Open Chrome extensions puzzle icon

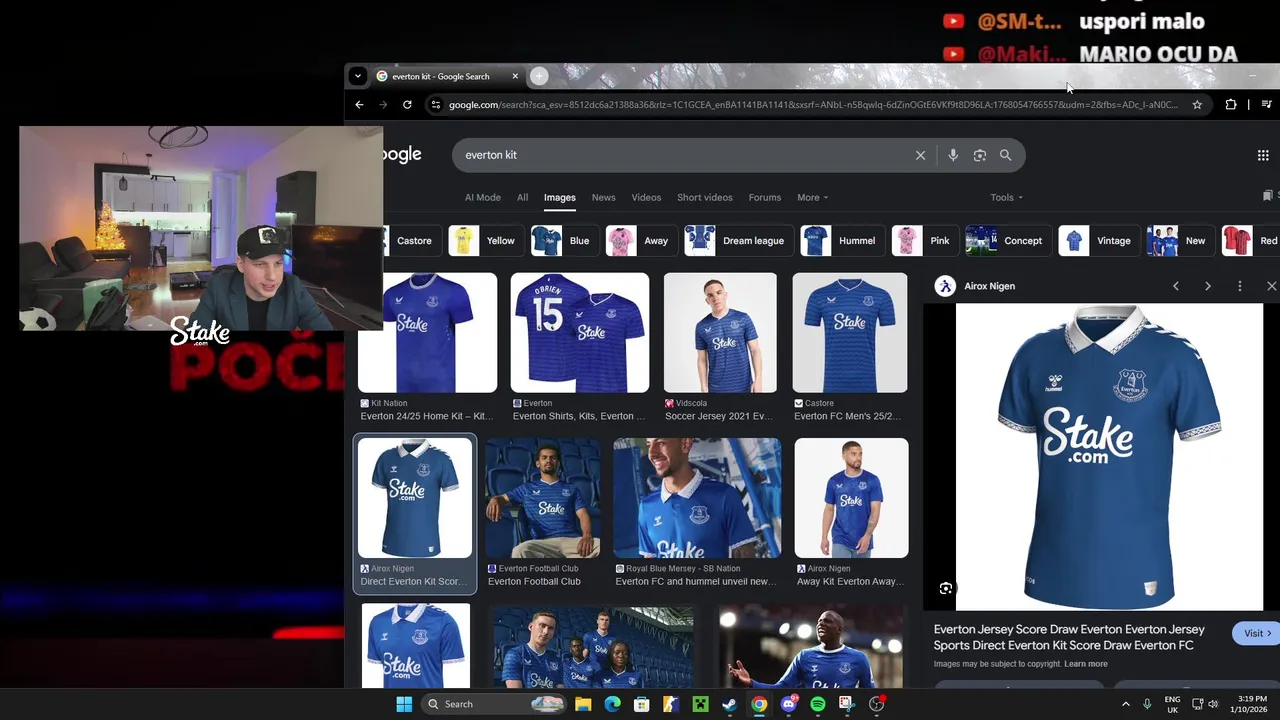[1231, 104]
